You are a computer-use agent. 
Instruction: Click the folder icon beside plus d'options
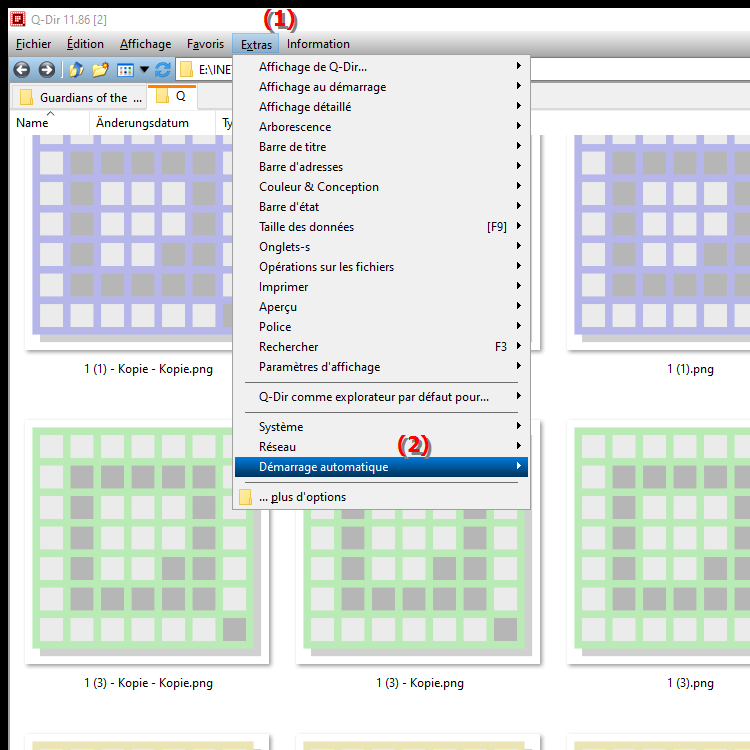245,497
